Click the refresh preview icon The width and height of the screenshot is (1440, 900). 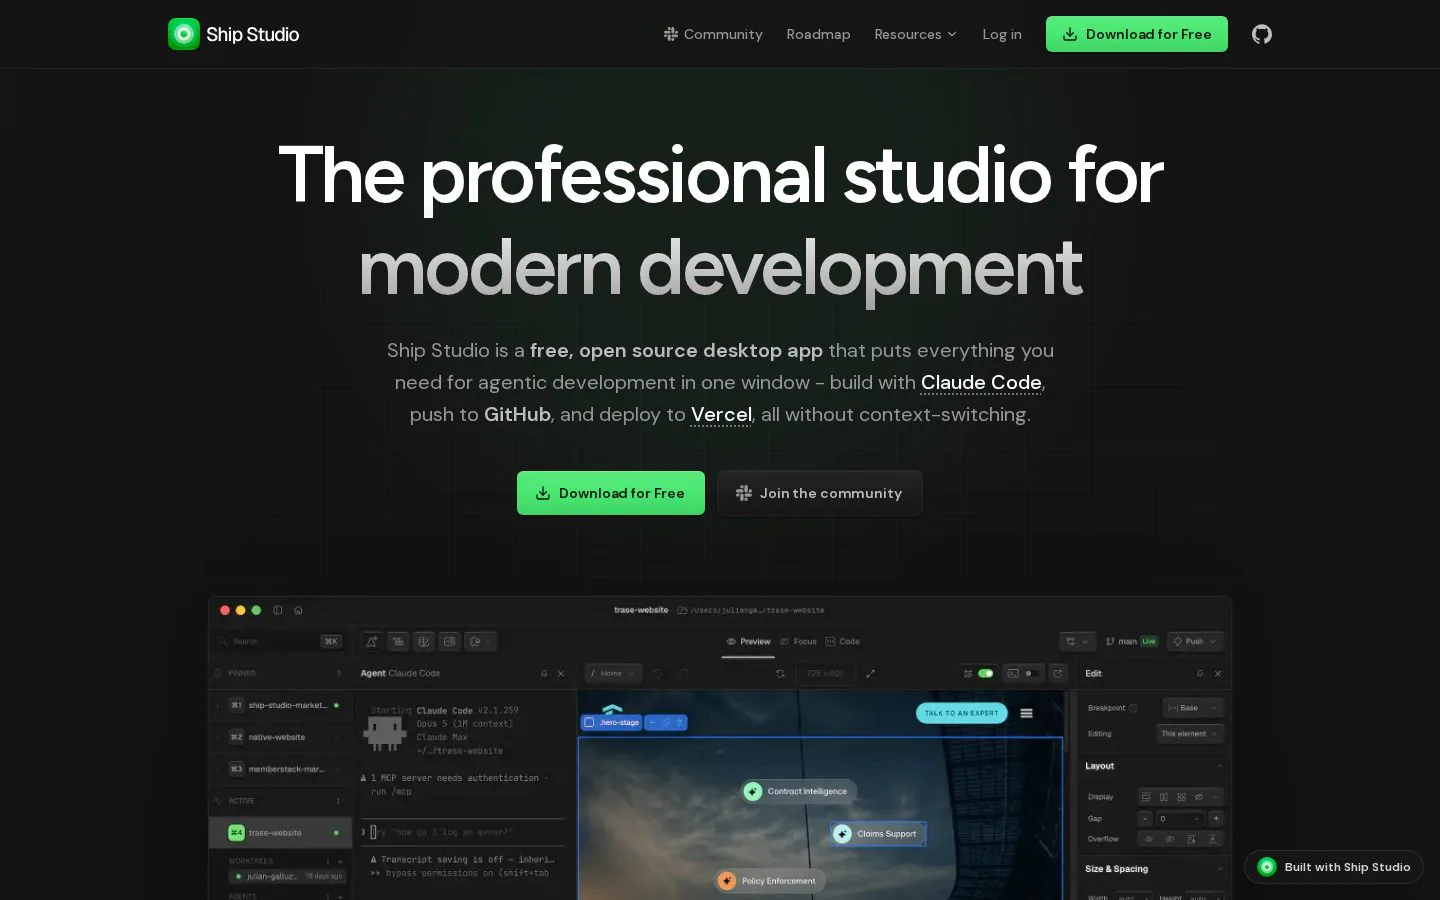pyautogui.click(x=780, y=674)
